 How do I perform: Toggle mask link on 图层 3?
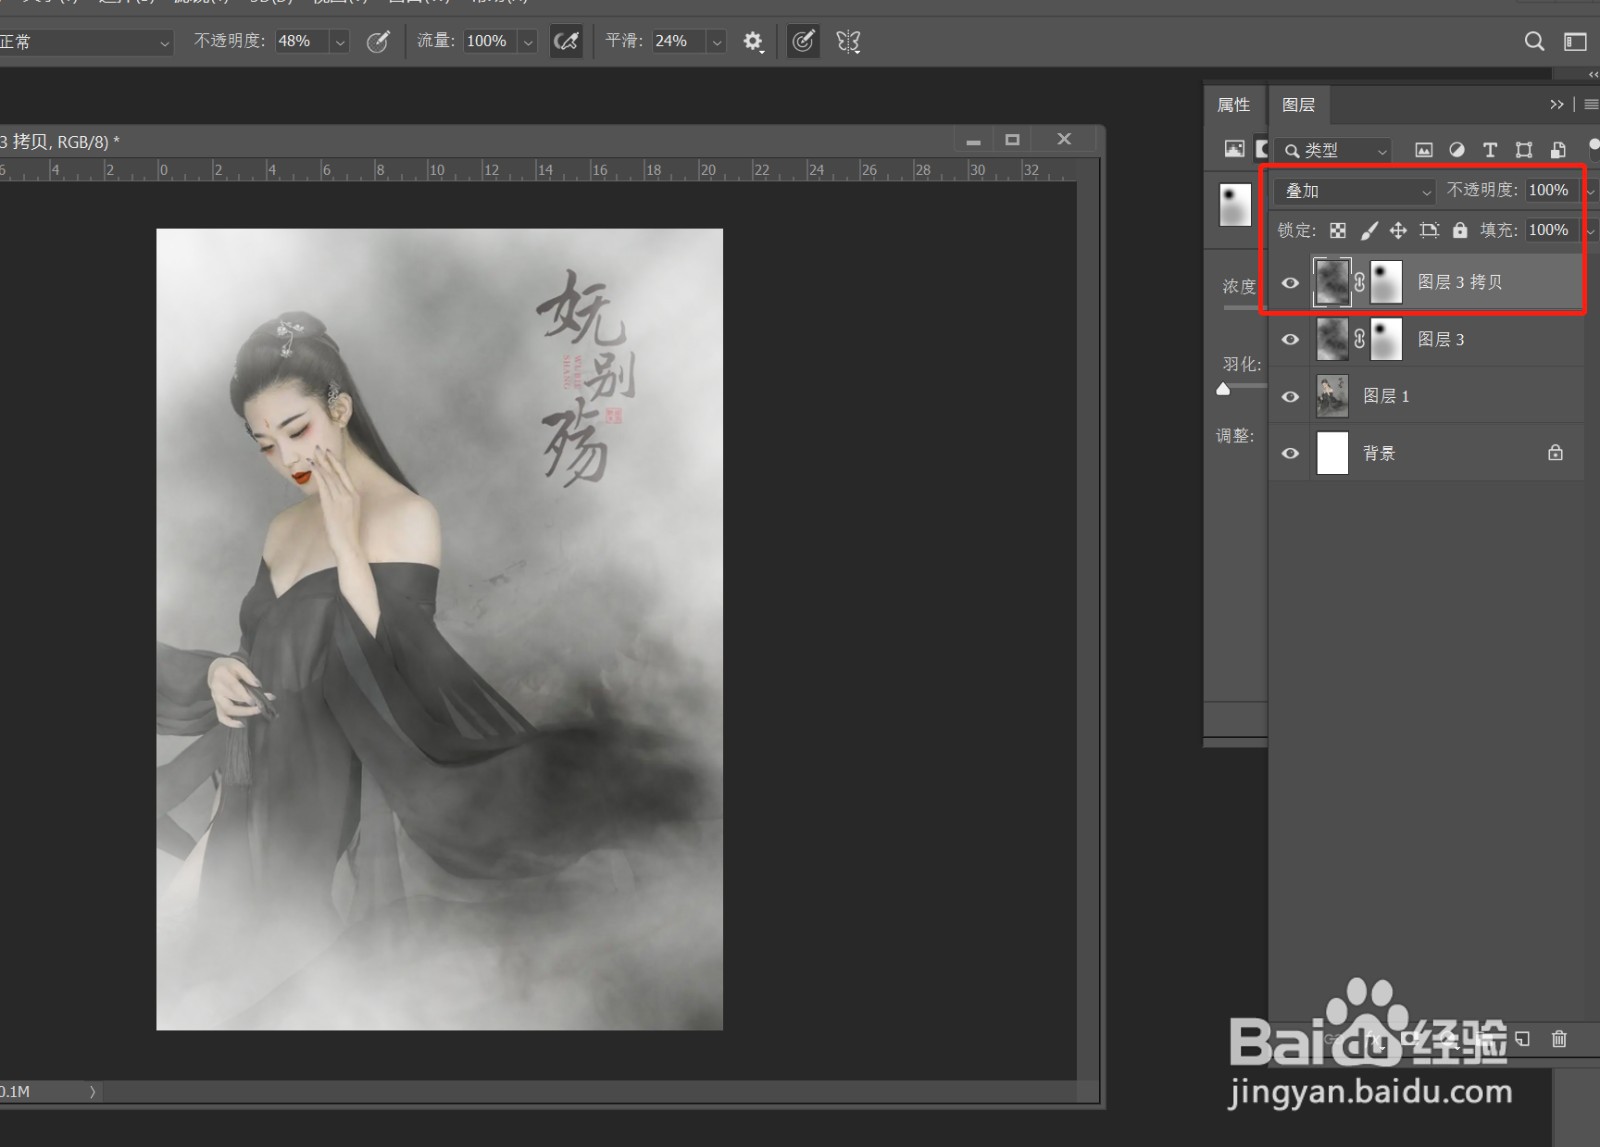coord(1360,340)
